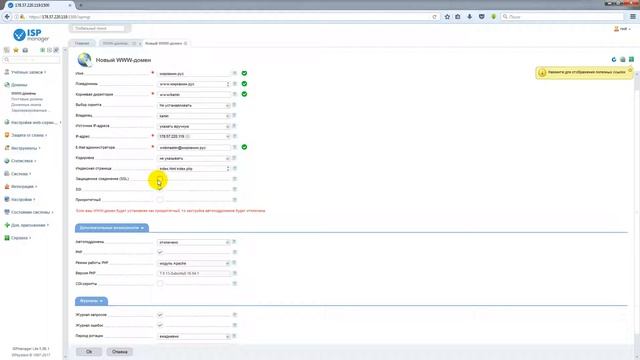This screenshot has height=360, width=640.
Task: Open Почтовые домены link in sidebar
Action: coord(27,99)
